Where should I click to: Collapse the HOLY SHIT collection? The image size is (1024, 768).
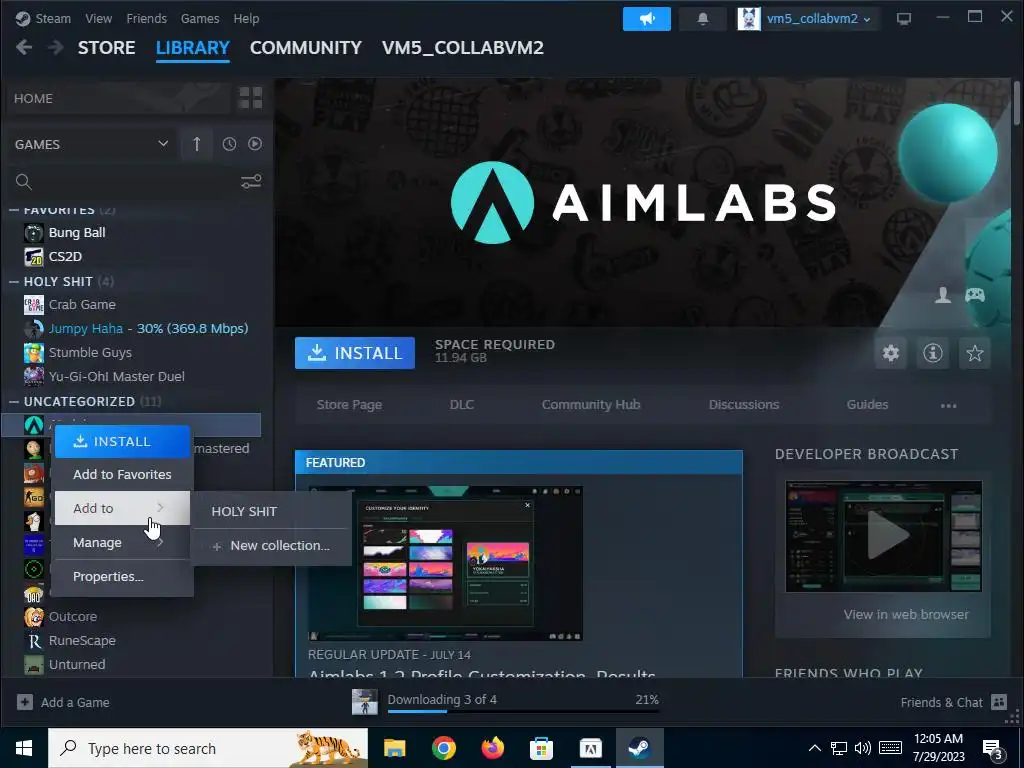coord(14,281)
